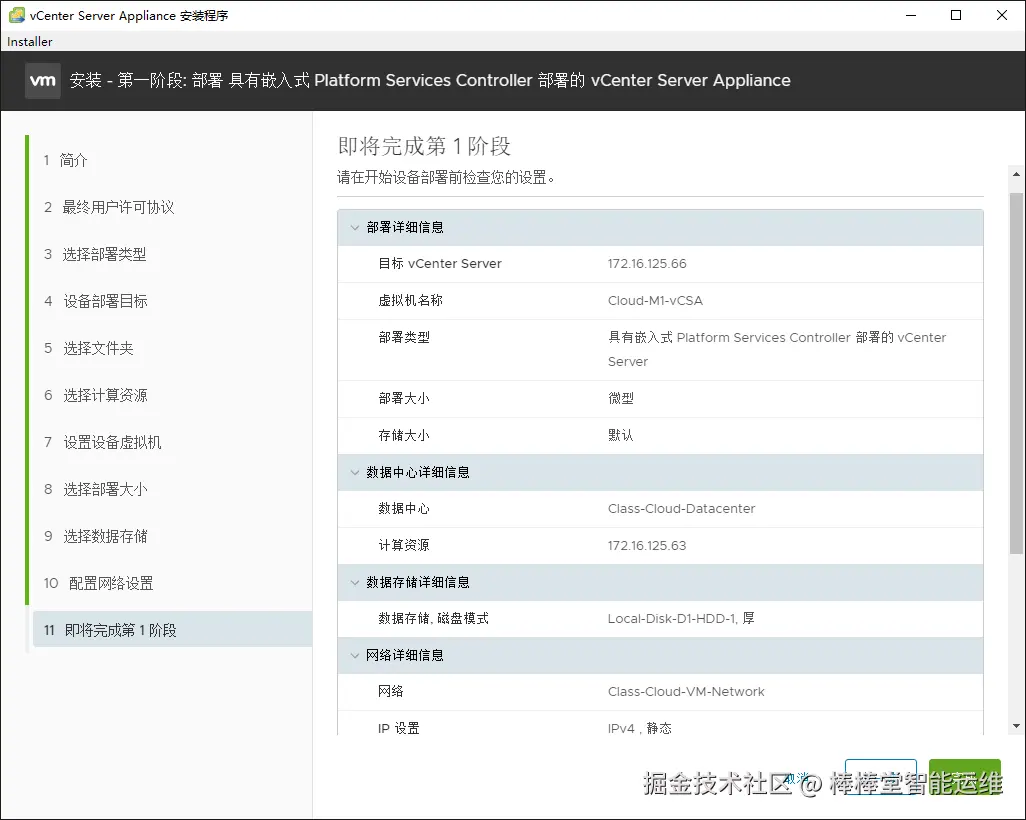Click the 取消 cancel link
Viewport: 1026px width, 820px height.
tap(798, 777)
